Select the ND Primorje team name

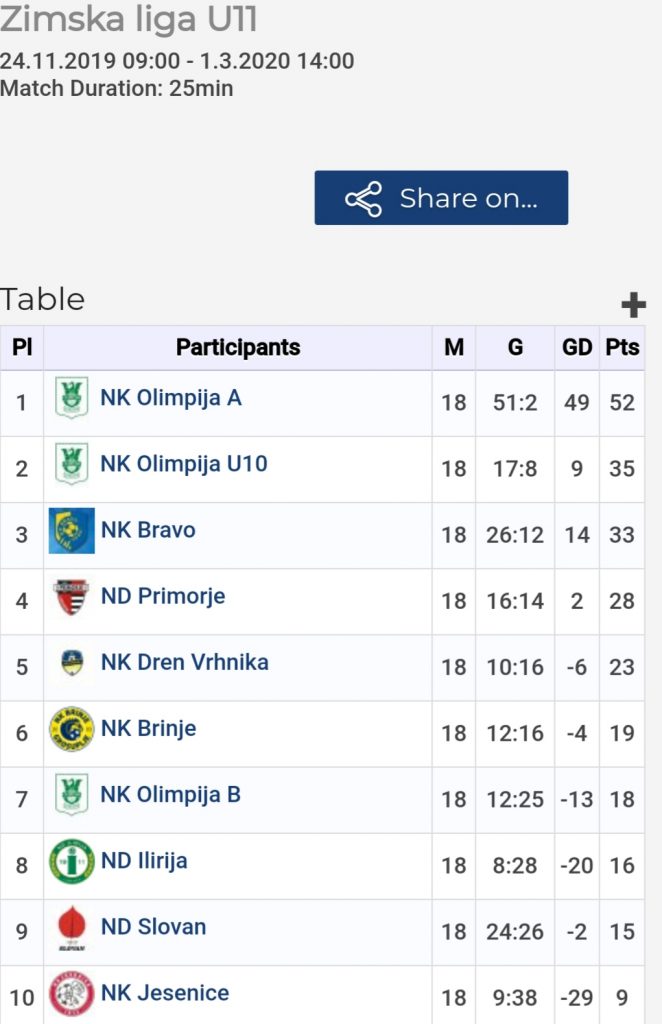pos(163,596)
